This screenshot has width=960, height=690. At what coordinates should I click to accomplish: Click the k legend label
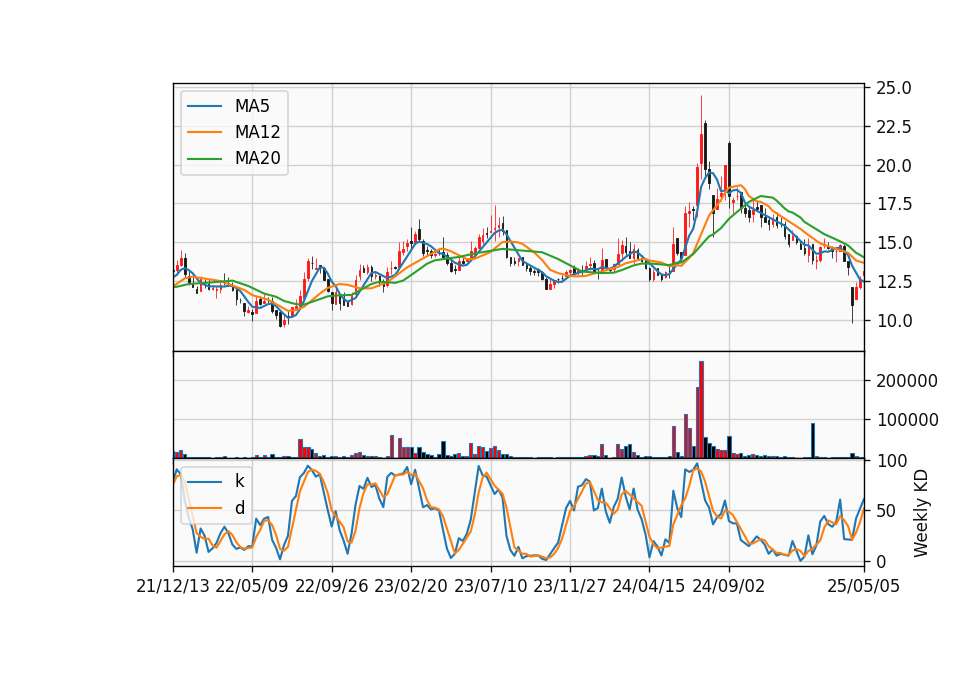point(239,481)
